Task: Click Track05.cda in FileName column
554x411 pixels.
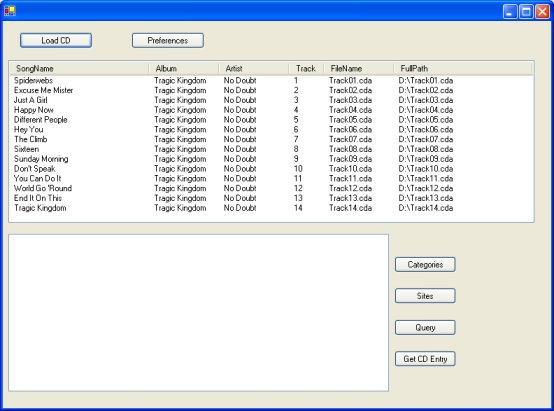Action: click(x=350, y=120)
